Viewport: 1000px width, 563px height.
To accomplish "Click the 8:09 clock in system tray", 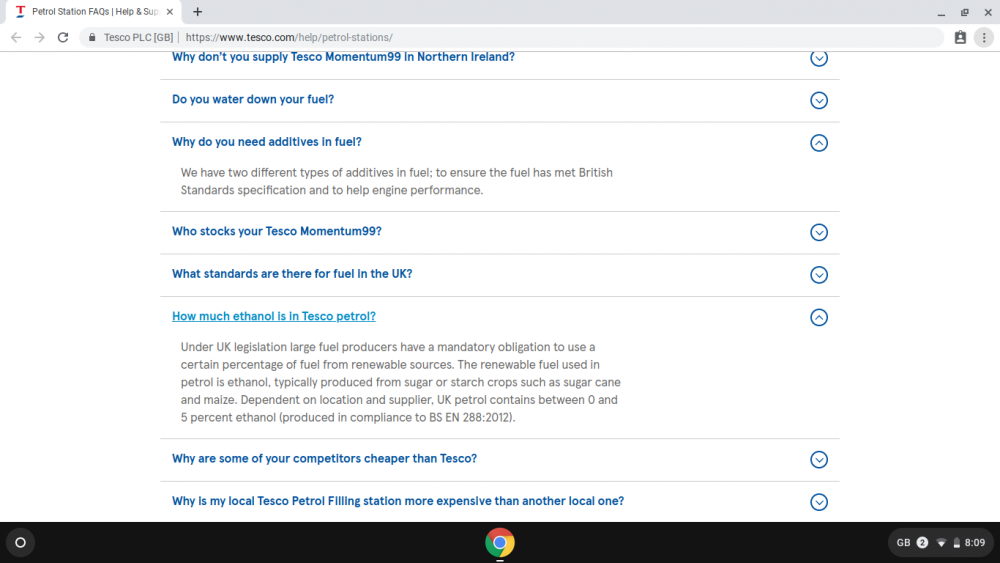I will point(974,543).
